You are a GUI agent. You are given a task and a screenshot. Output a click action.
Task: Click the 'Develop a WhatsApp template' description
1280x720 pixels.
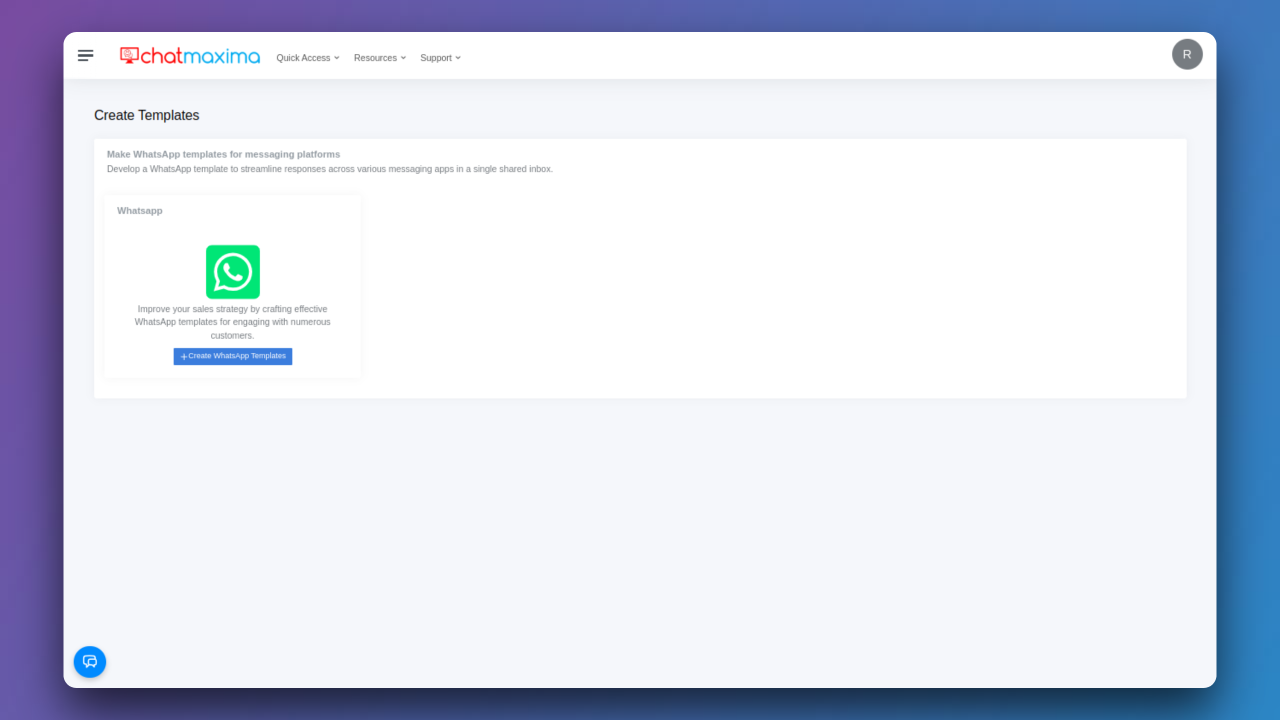330,169
